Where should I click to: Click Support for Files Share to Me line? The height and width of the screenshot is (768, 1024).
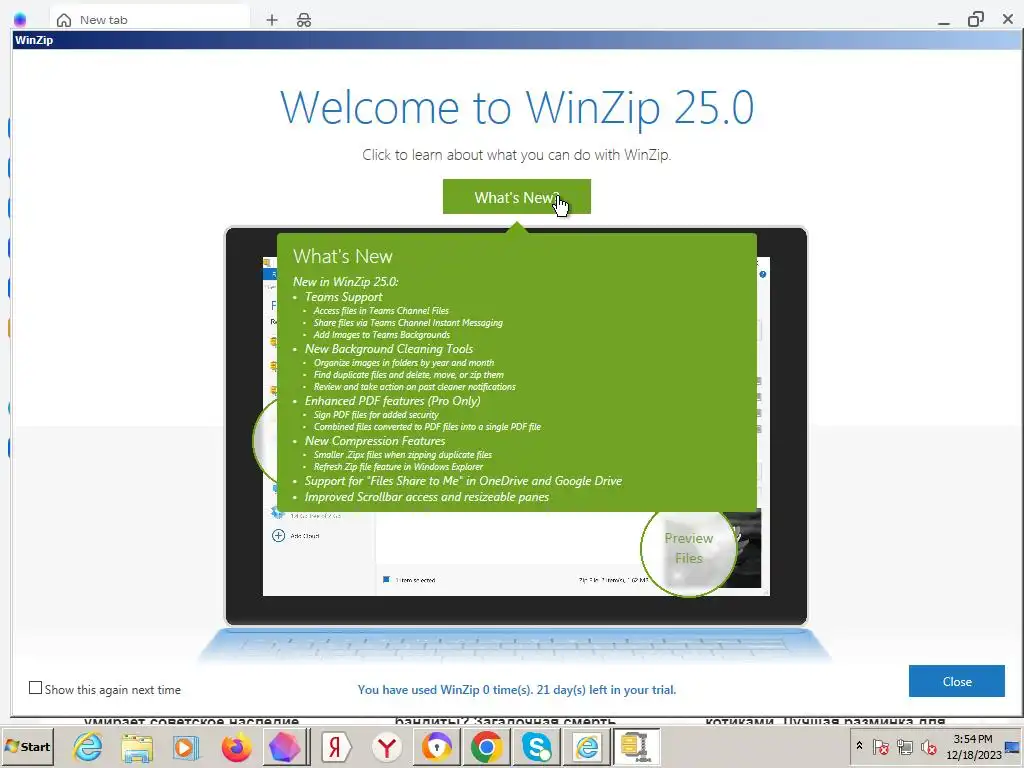[463, 481]
